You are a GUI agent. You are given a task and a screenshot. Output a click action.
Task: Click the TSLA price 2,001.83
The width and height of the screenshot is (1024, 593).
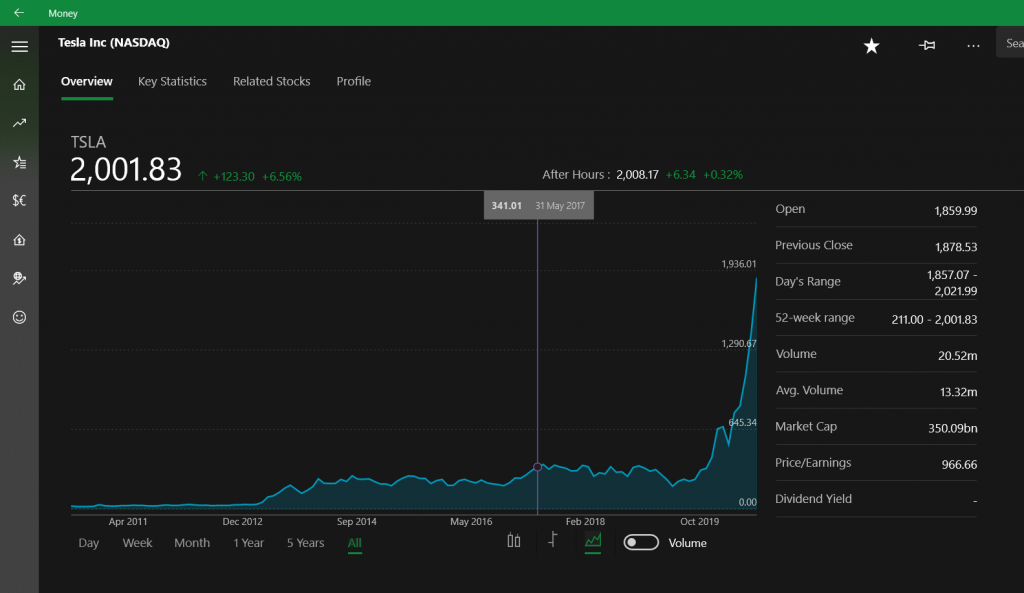[126, 170]
